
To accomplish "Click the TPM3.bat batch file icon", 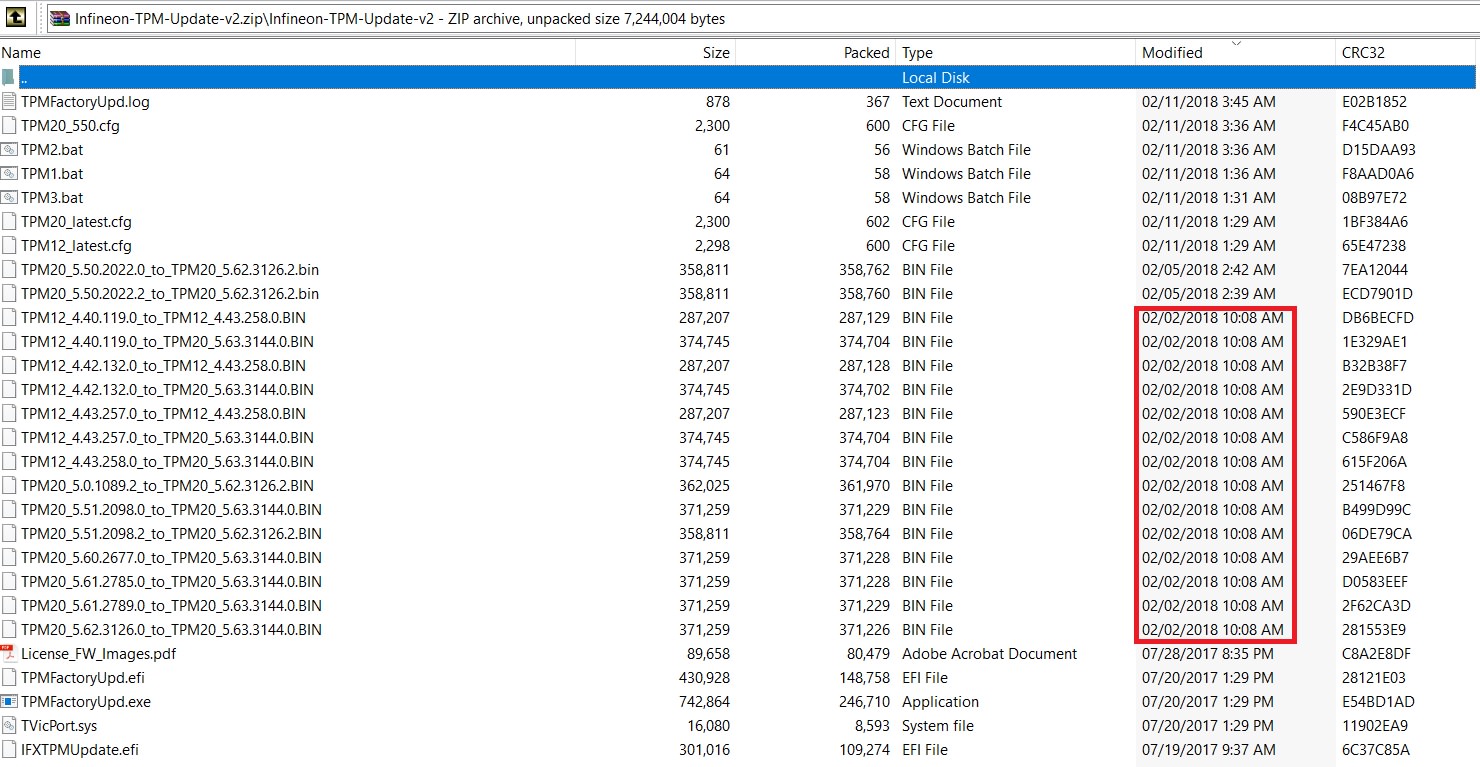I will pyautogui.click(x=9, y=198).
